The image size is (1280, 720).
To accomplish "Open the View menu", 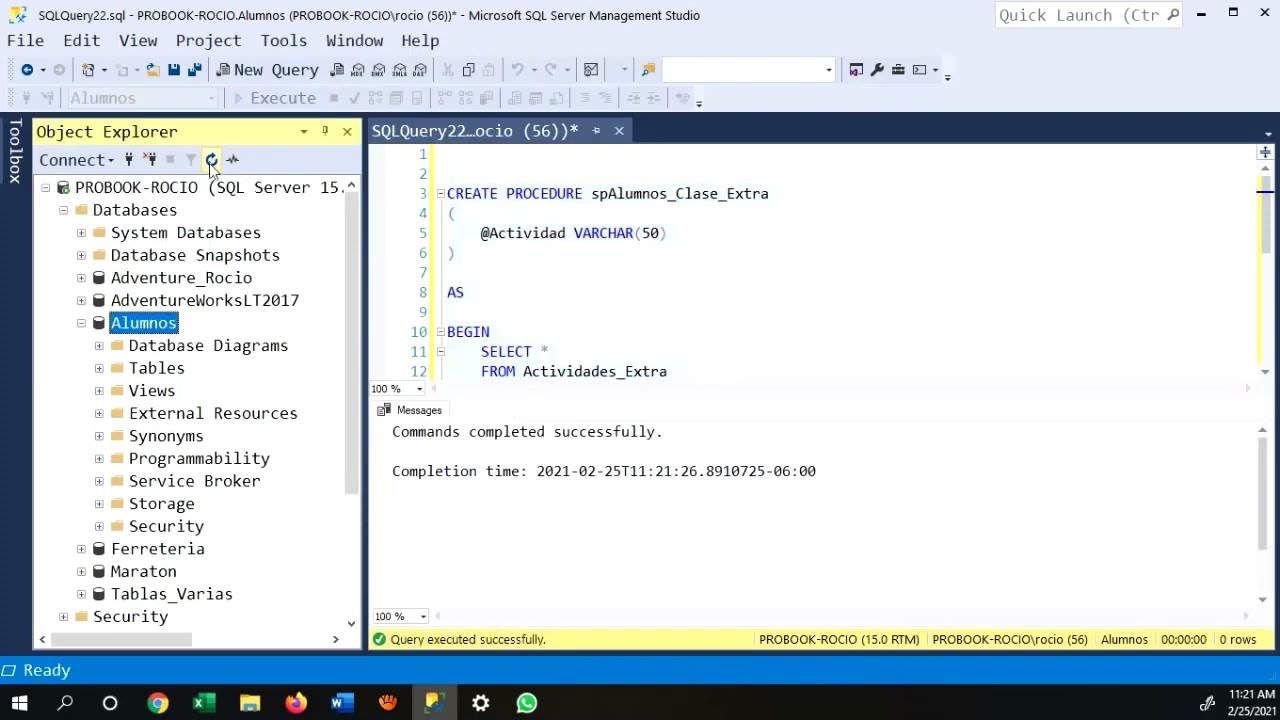I will 138,41.
